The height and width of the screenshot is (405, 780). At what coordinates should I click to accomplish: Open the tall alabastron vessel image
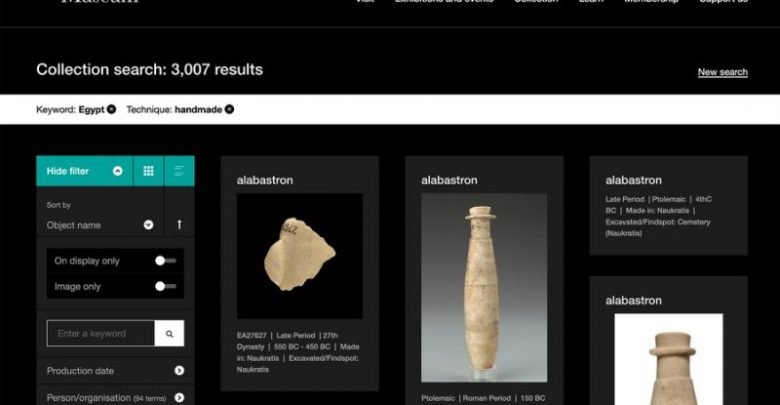point(484,288)
